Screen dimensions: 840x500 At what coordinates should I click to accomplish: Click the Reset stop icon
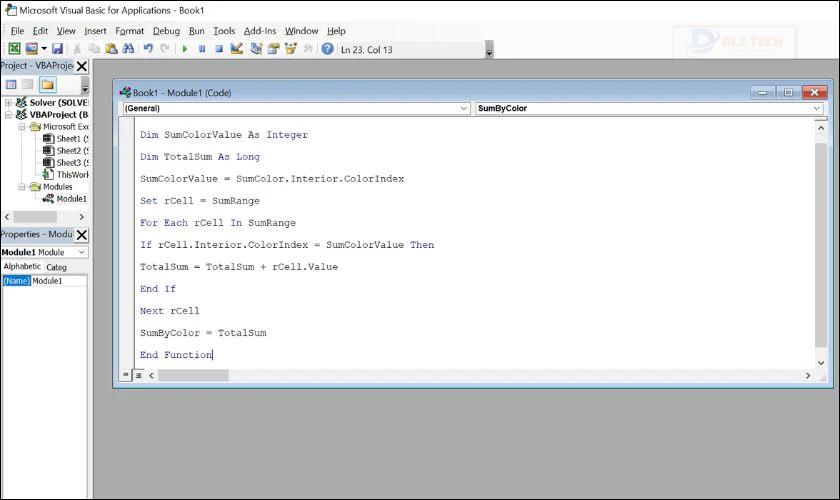click(x=219, y=49)
